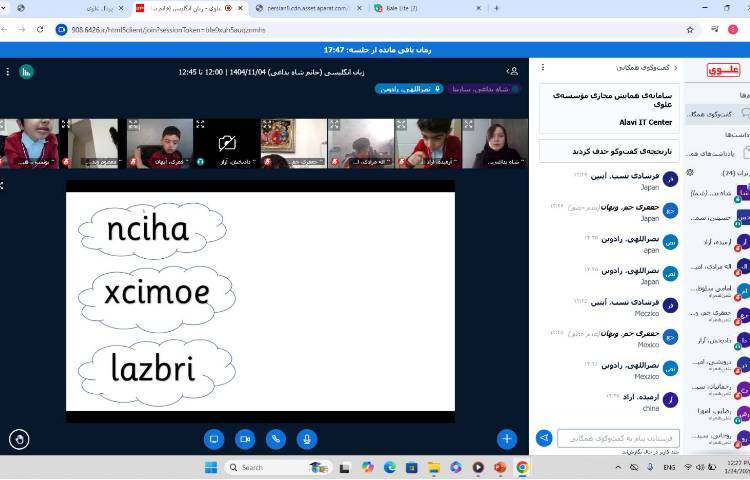
Task: Open Chrome from taskbar
Action: point(522,467)
